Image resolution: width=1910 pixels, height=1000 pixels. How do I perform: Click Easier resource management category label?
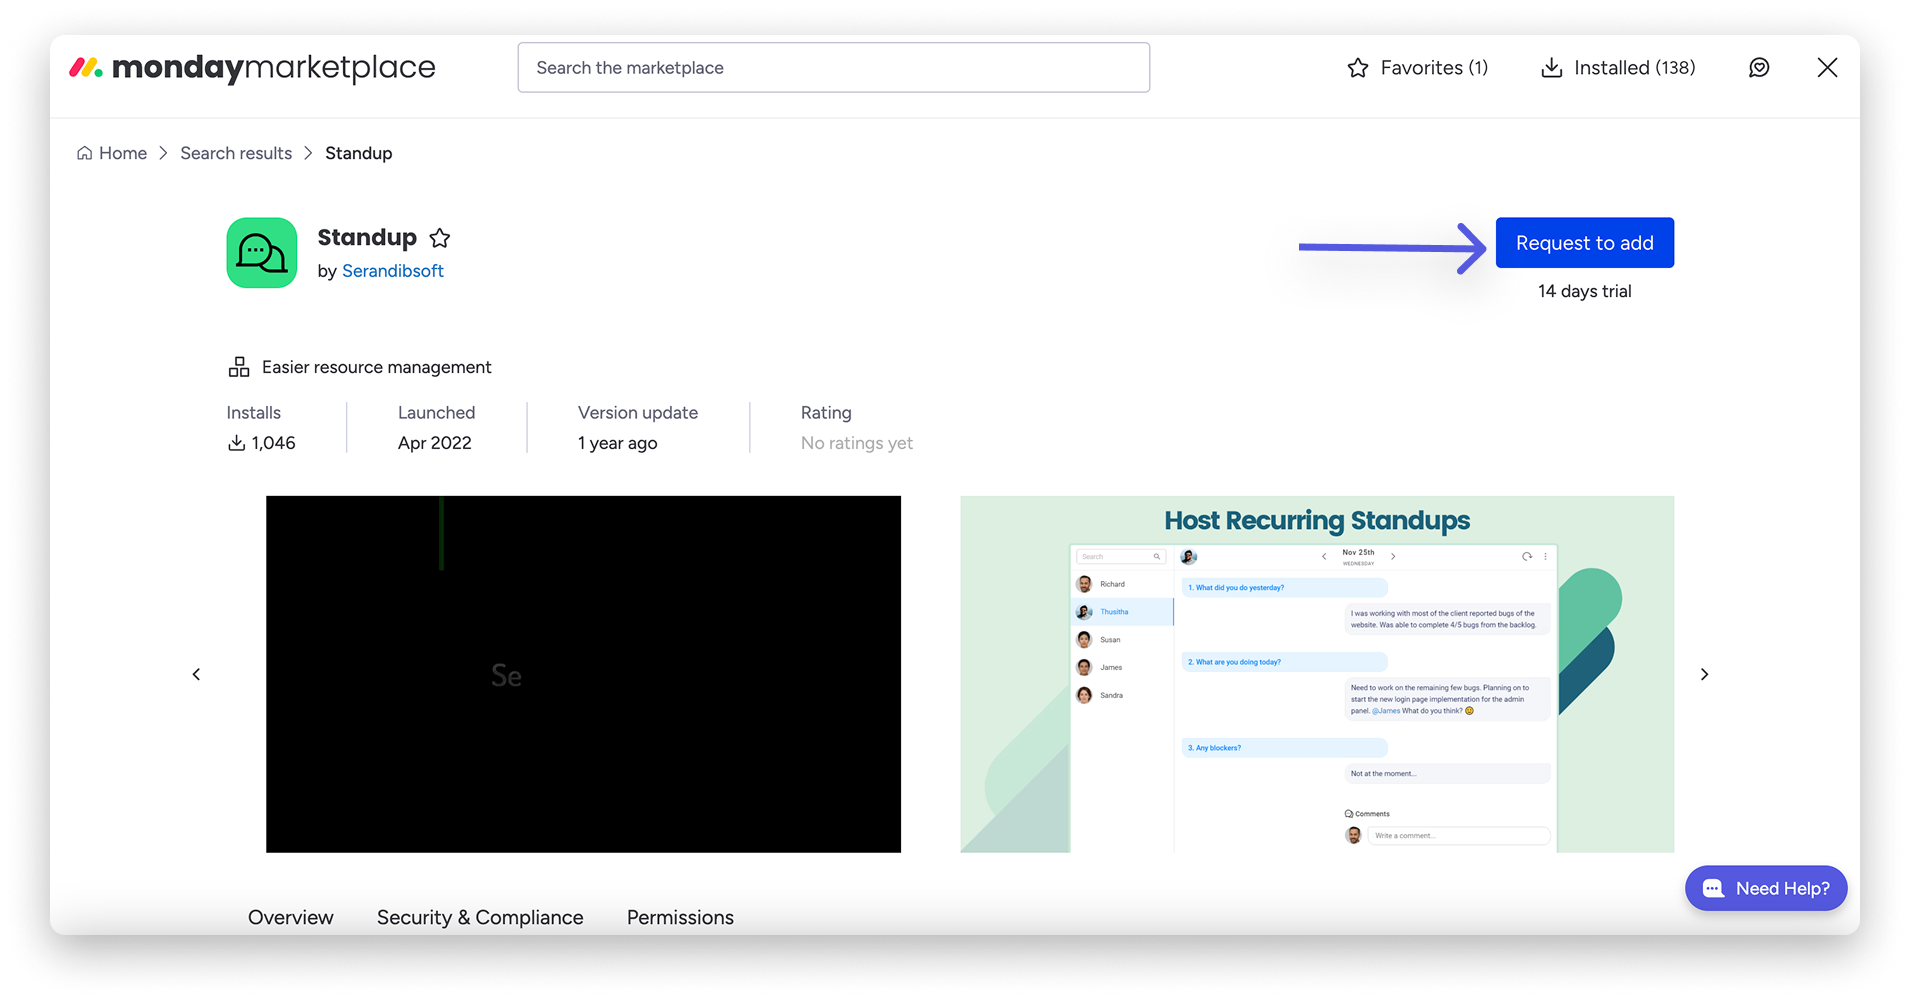click(x=377, y=367)
